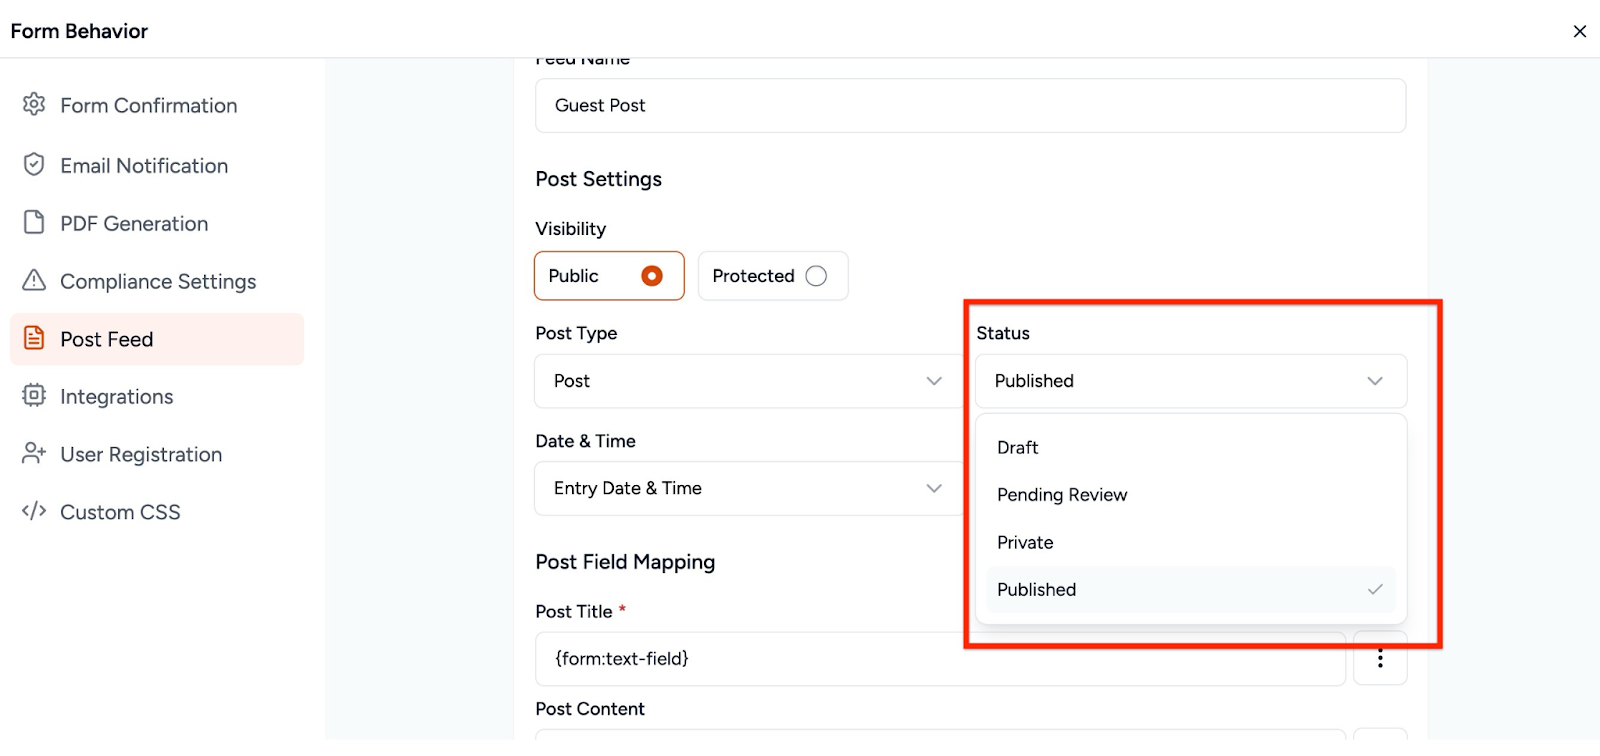Click the Form Confirmation gear icon
Screen dimensions: 1600x756
[x=34, y=105]
